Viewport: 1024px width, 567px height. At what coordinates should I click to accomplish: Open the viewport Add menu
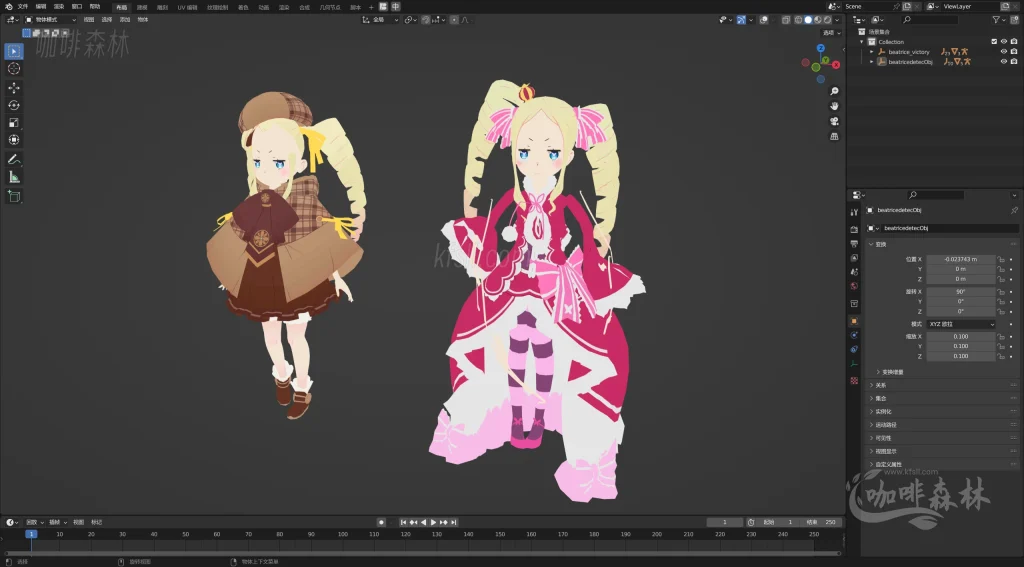tap(125, 20)
